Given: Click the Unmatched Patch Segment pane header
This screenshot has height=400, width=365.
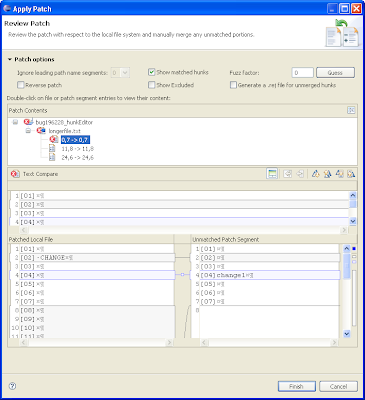Looking at the screenshot, I should [x=274, y=239].
